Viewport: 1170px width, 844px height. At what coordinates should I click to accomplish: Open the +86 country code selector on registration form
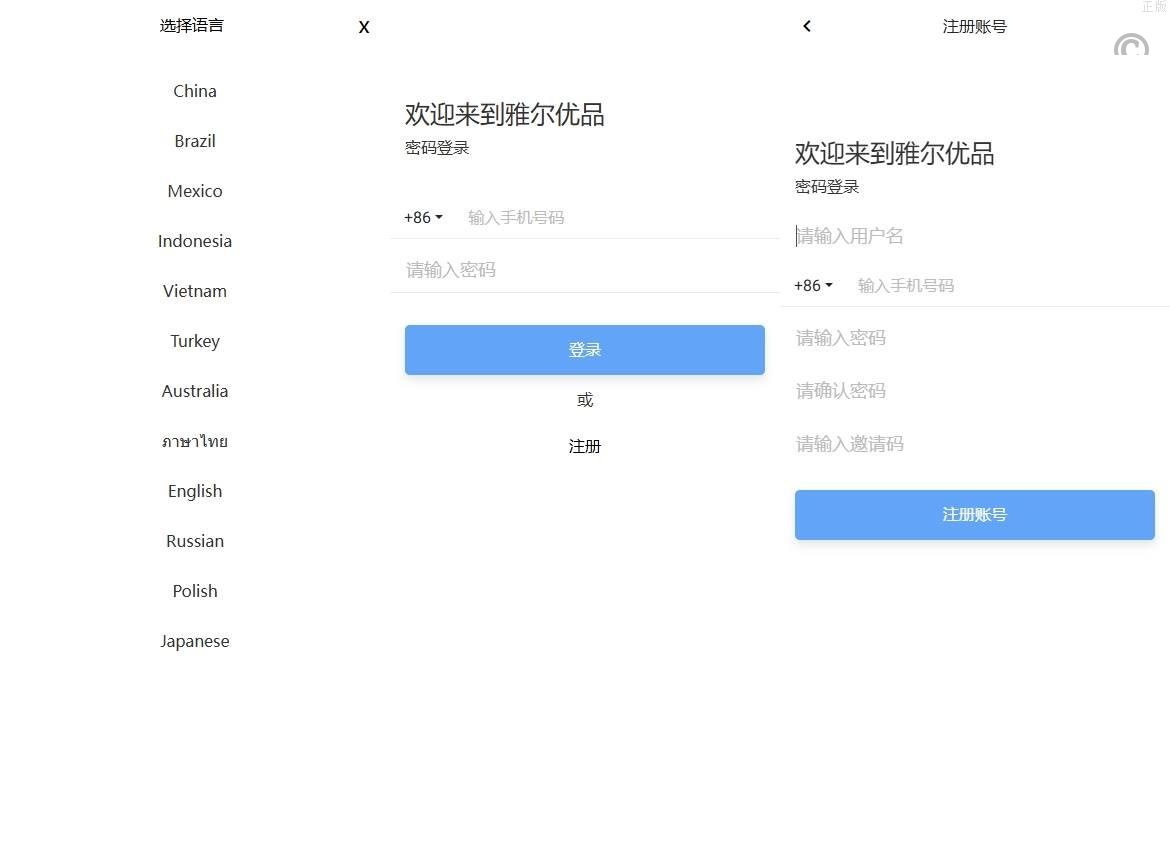(813, 285)
